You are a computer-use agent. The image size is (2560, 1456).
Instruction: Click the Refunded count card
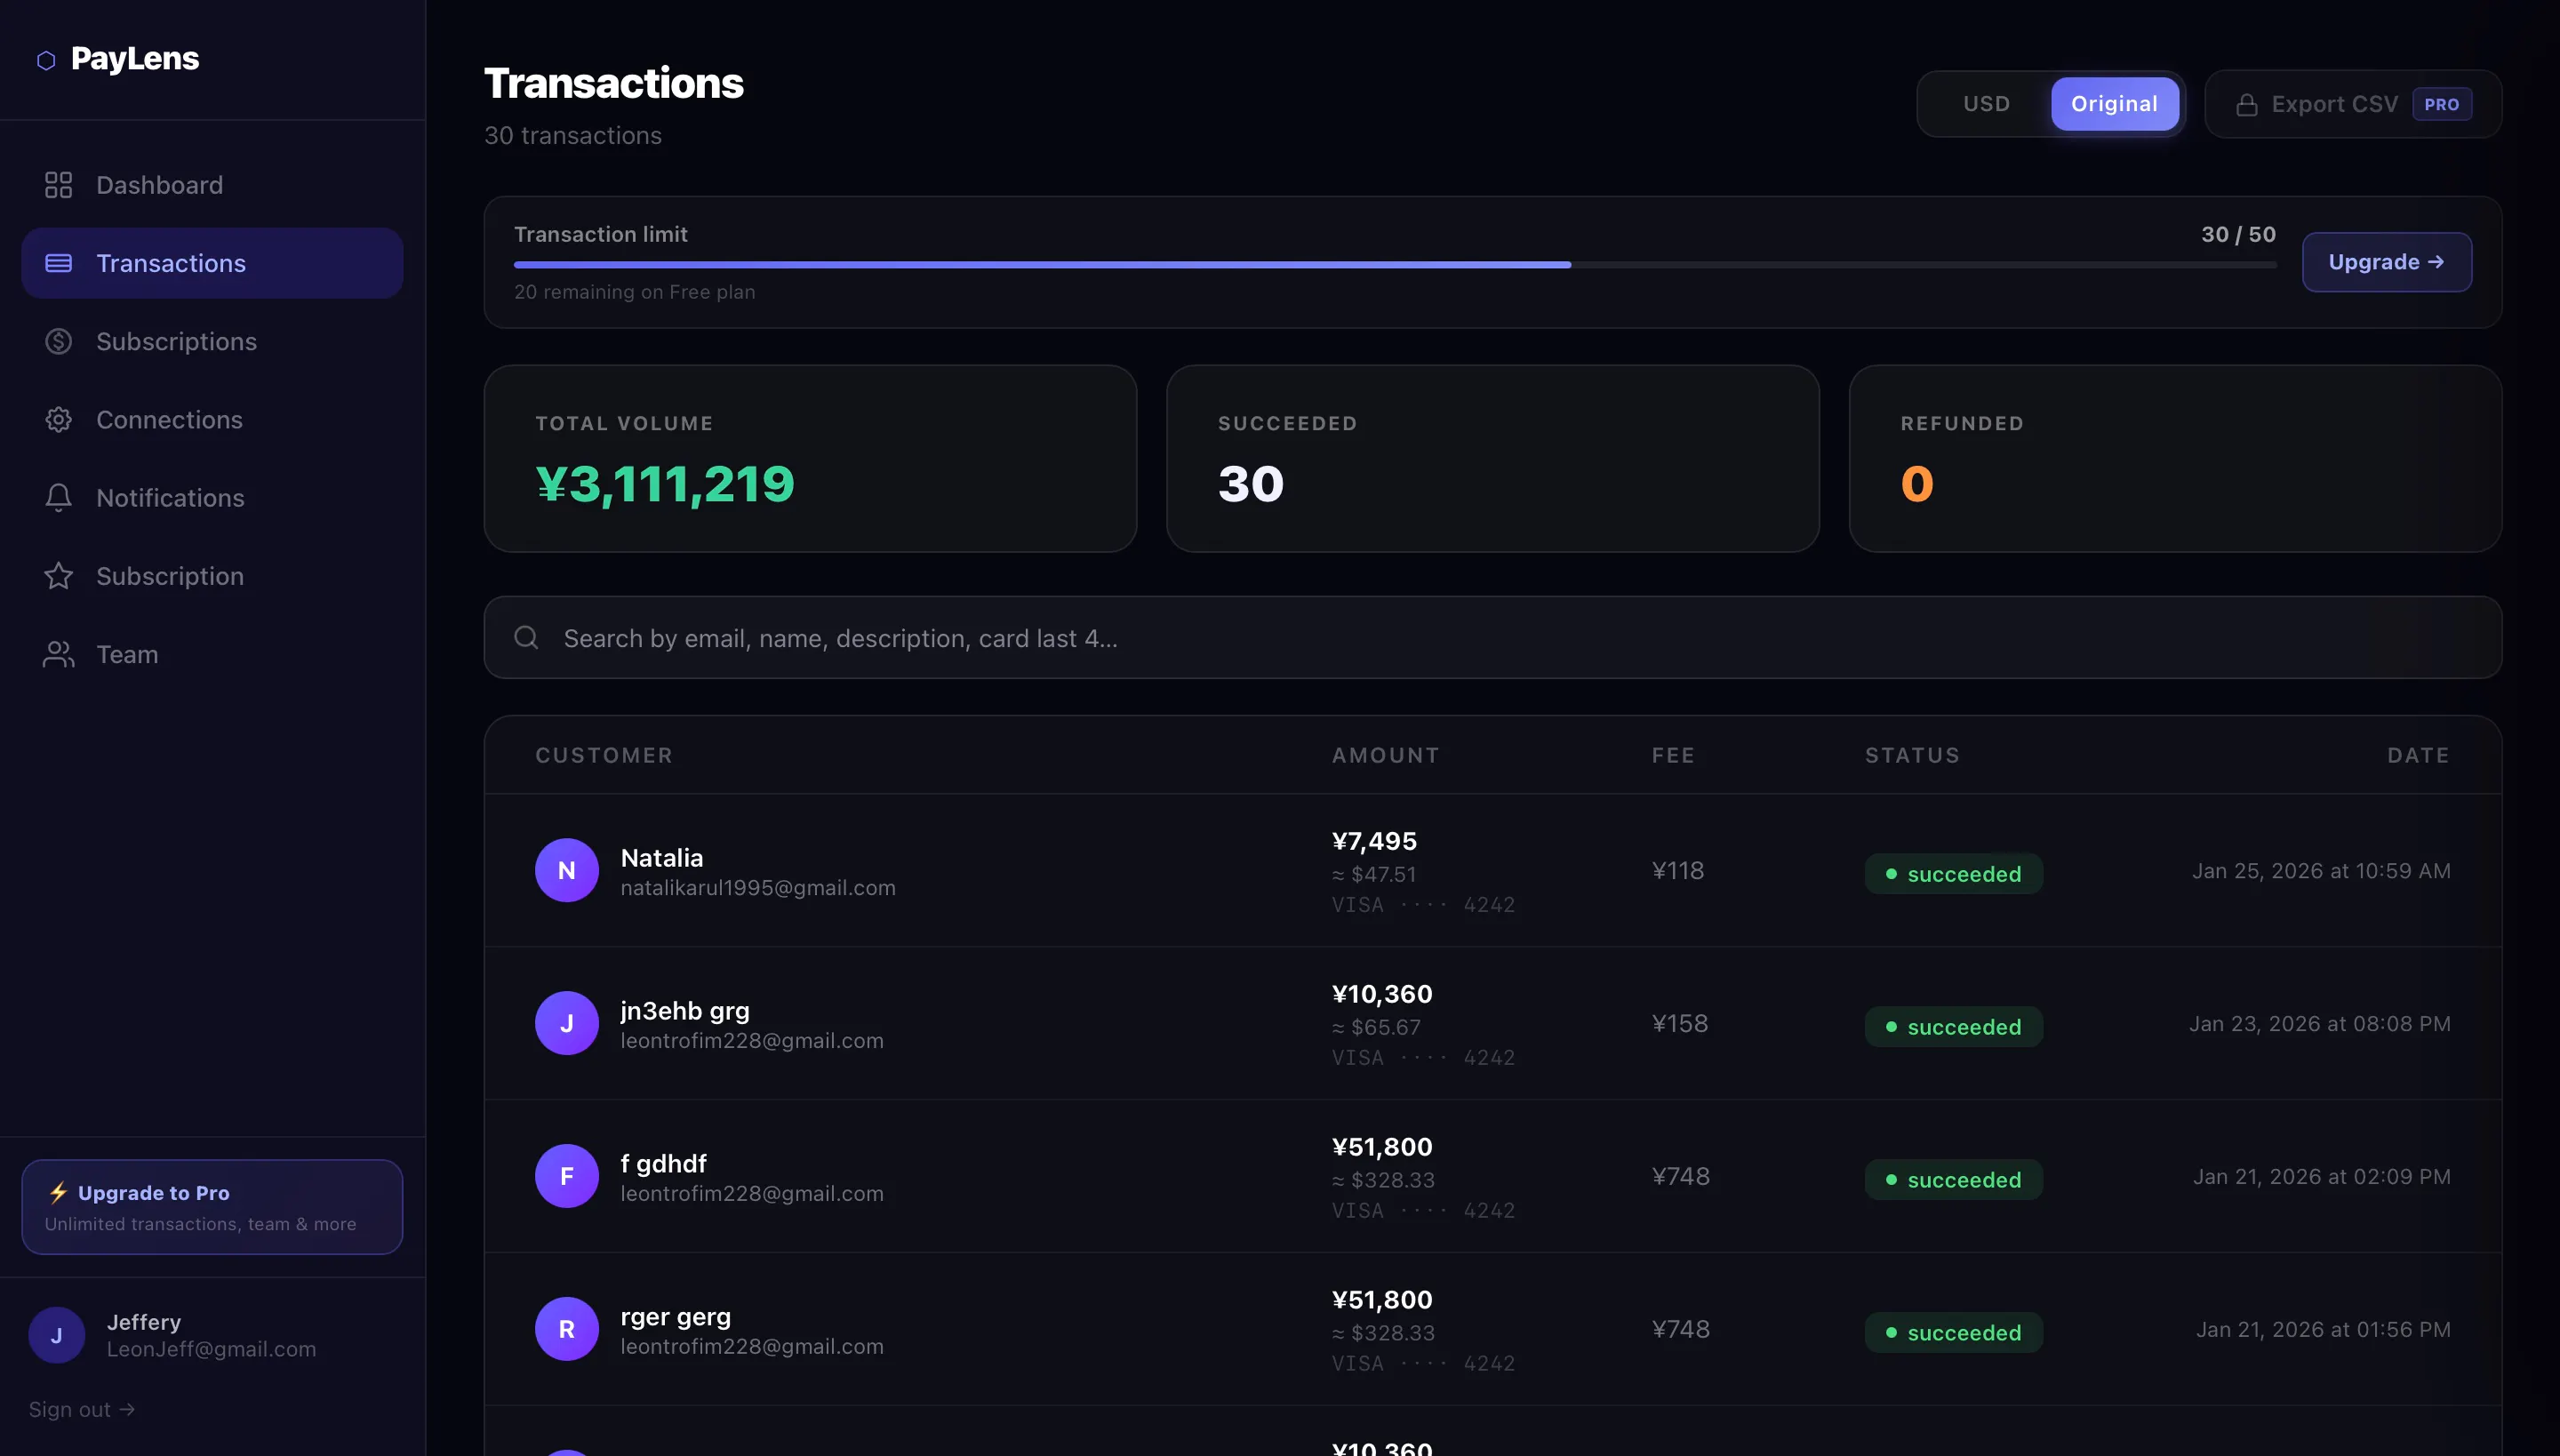pyautogui.click(x=2176, y=458)
